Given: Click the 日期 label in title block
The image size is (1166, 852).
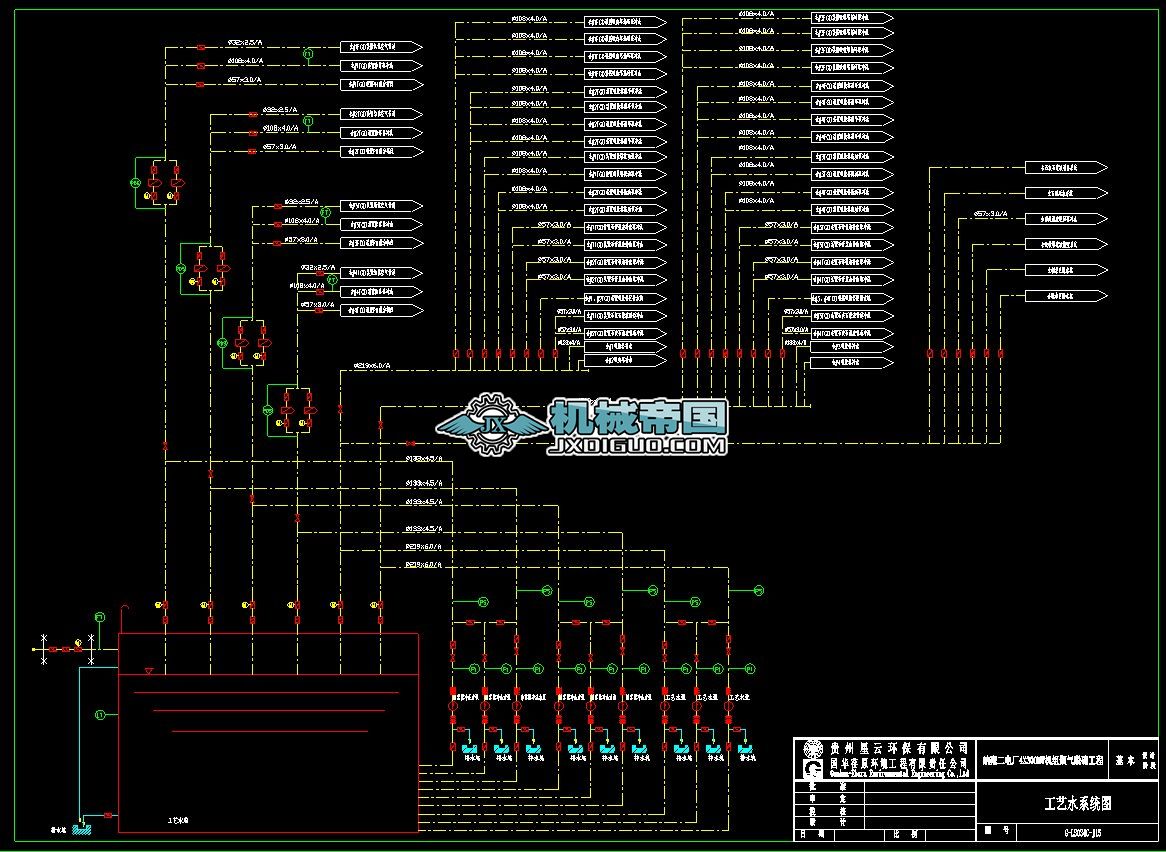Looking at the screenshot, I should [x=811, y=835].
